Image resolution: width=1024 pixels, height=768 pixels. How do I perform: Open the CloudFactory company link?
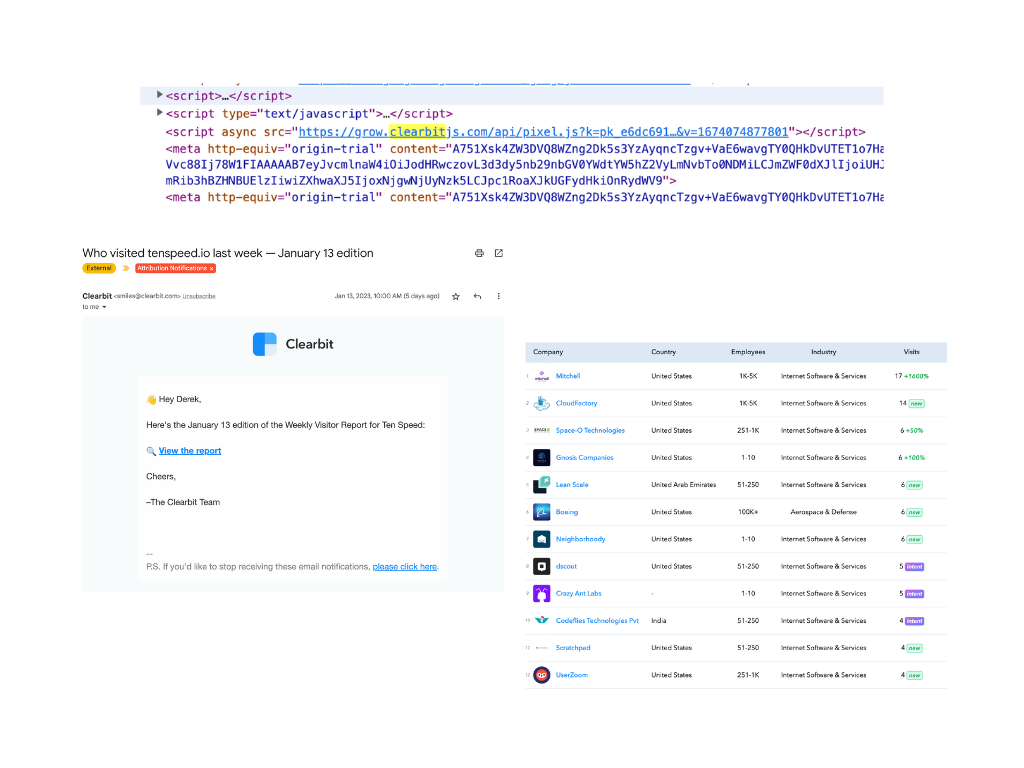[577, 404]
